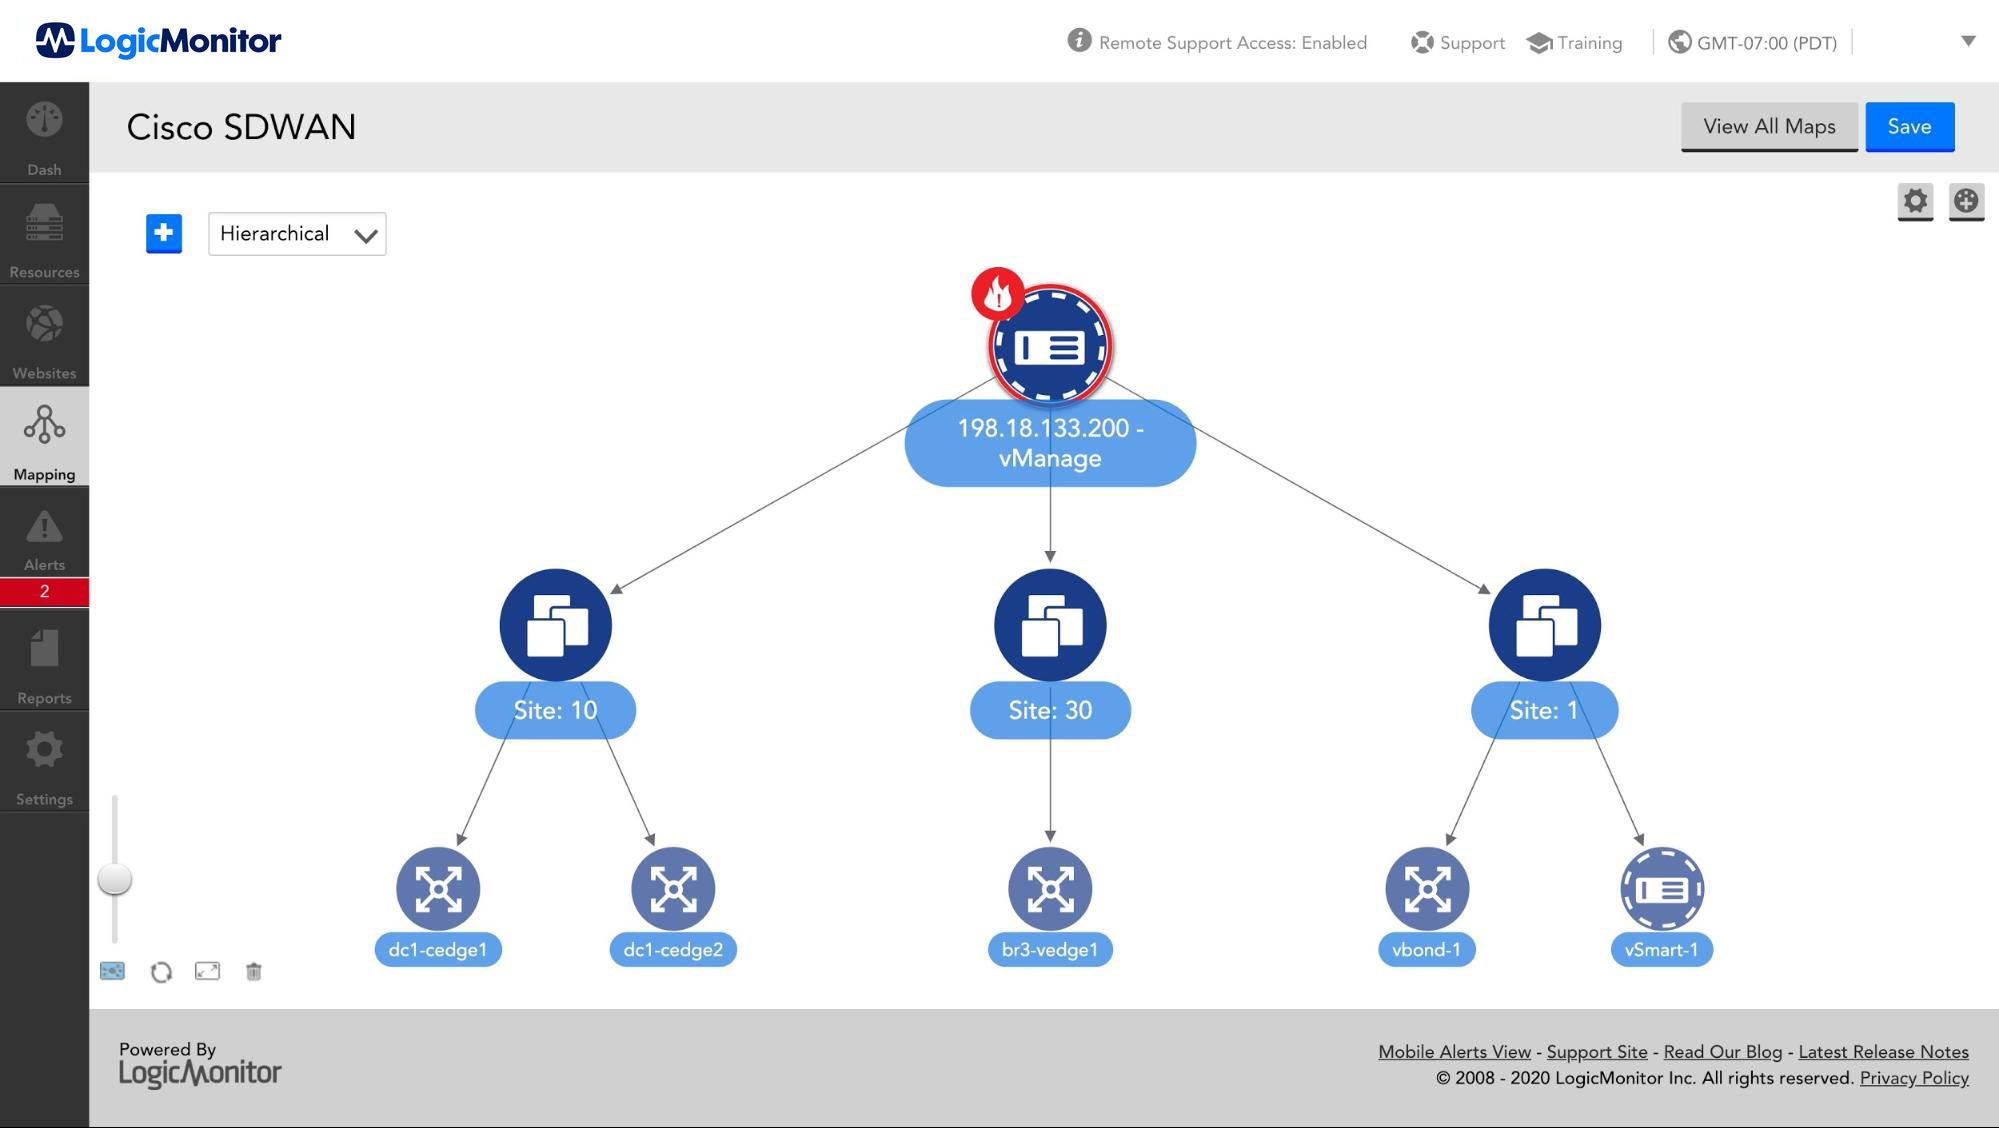Image resolution: width=1999 pixels, height=1128 pixels.
Task: Click the Remote Support Access info icon
Action: point(1079,40)
